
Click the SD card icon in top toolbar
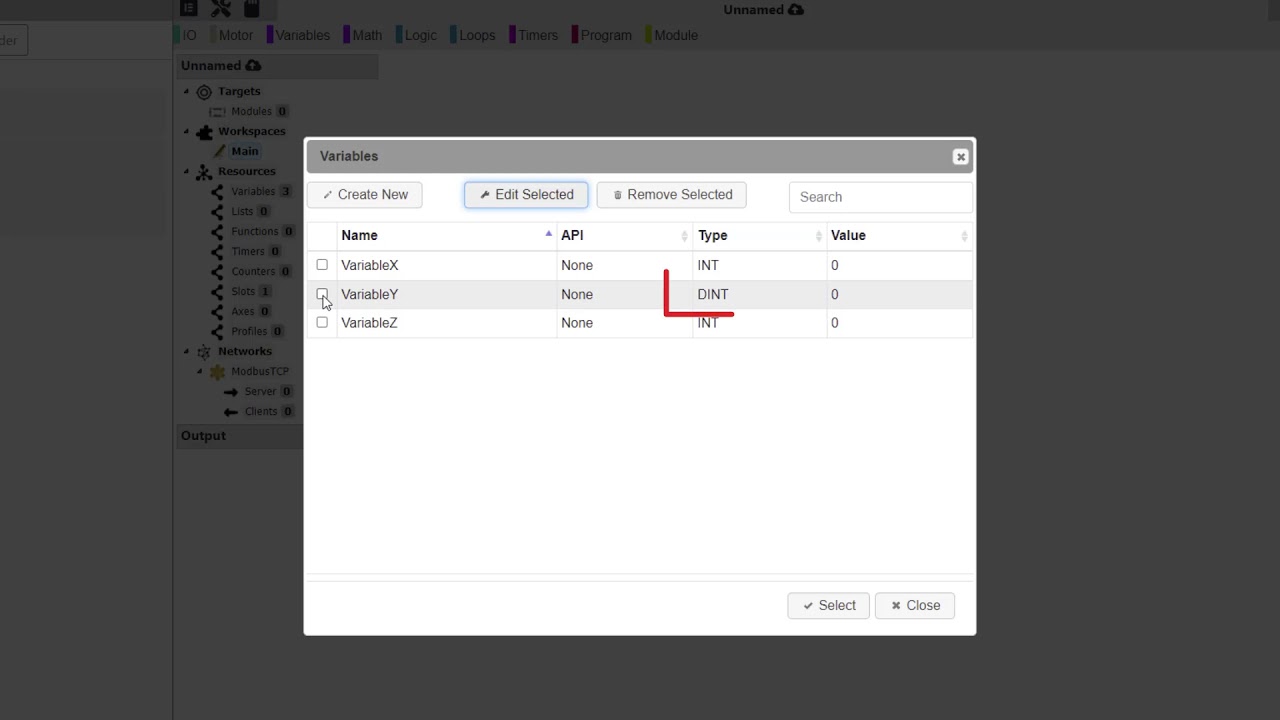(252, 8)
